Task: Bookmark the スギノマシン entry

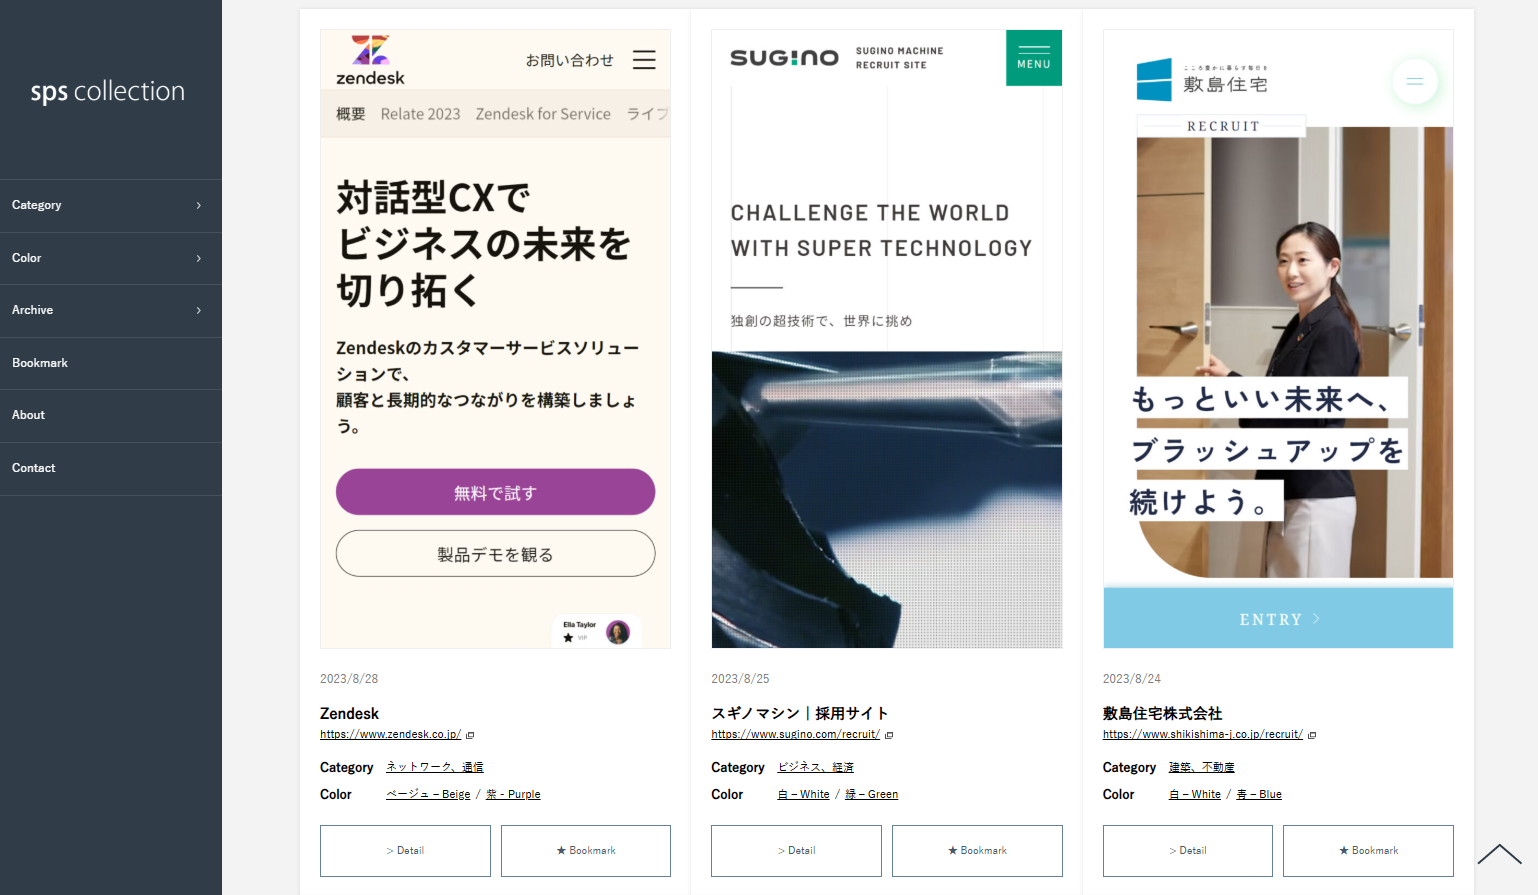Action: 977,851
